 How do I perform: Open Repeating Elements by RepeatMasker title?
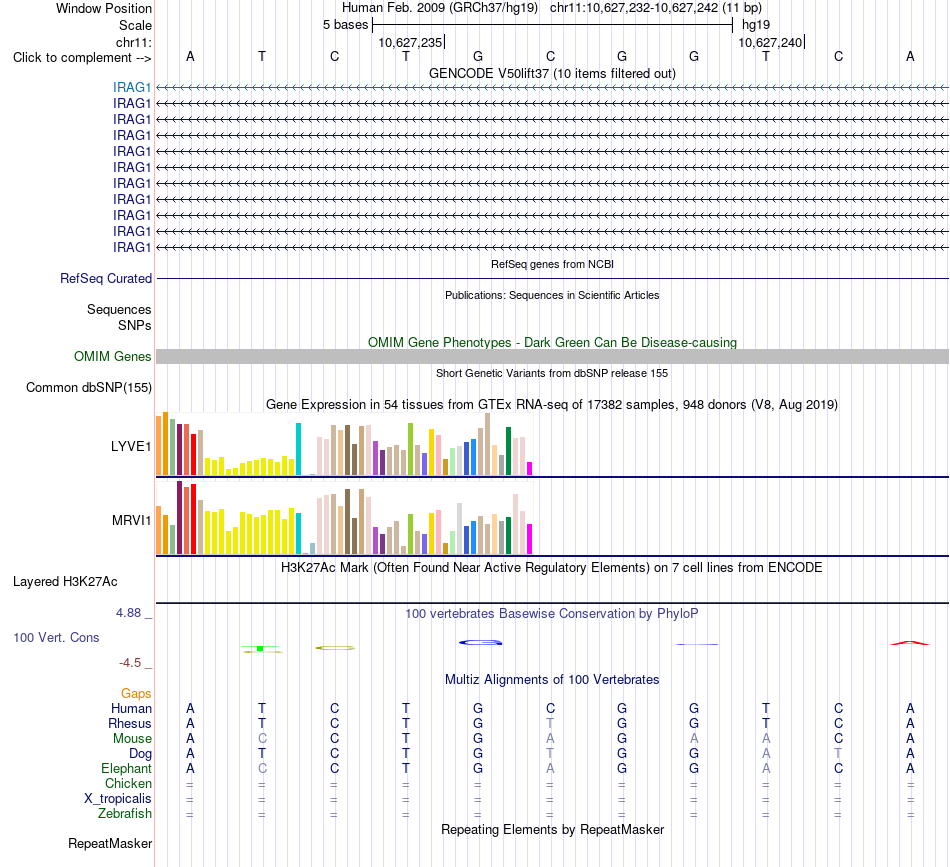[x=552, y=829]
